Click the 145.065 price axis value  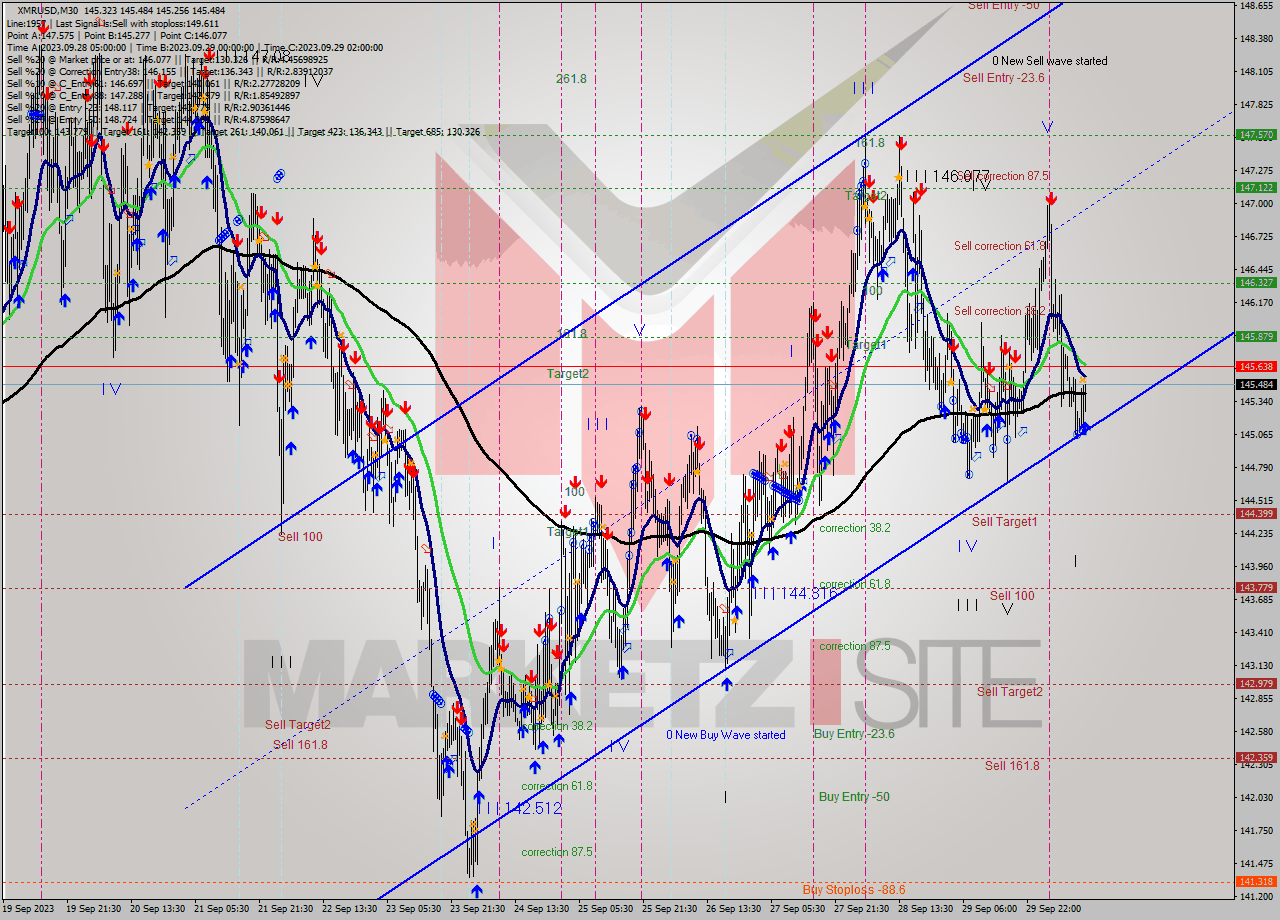(1256, 435)
